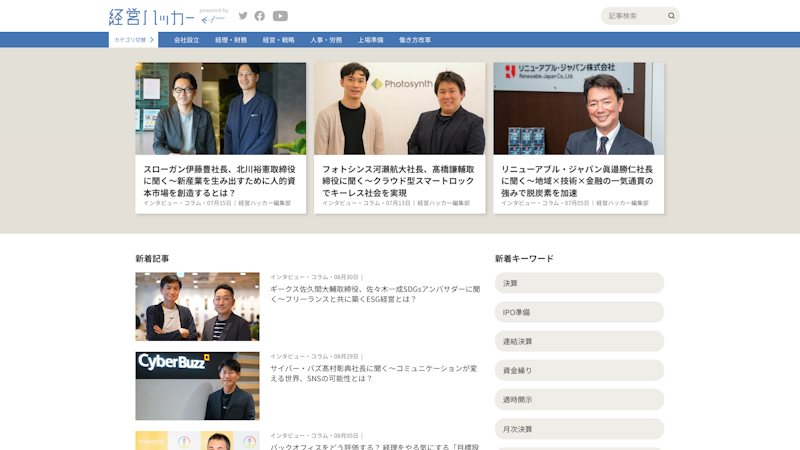The width and height of the screenshot is (800, 450).
Task: Open the CyberBuzz article thumbnail
Action: (x=197, y=386)
